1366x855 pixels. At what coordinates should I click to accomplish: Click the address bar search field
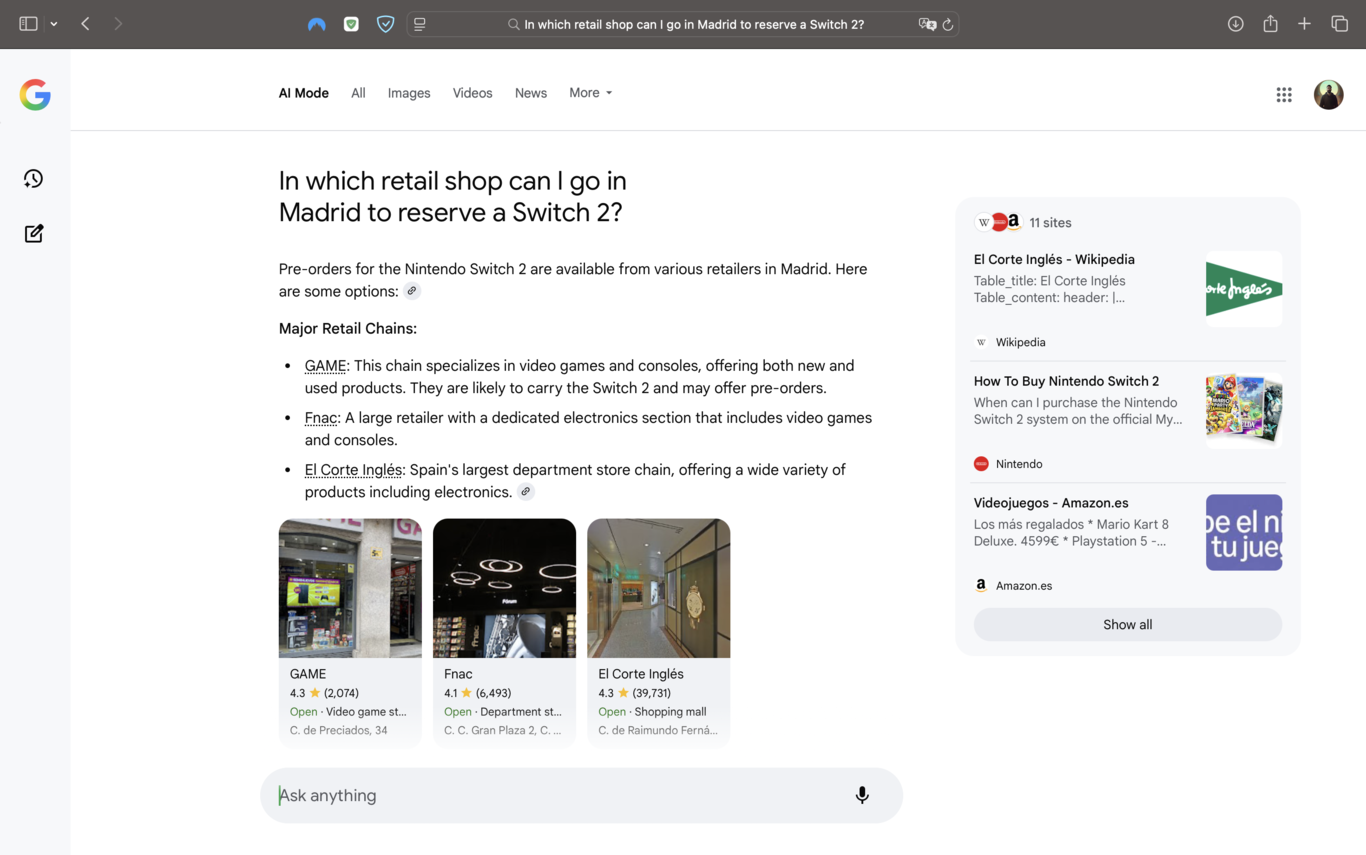click(x=683, y=24)
